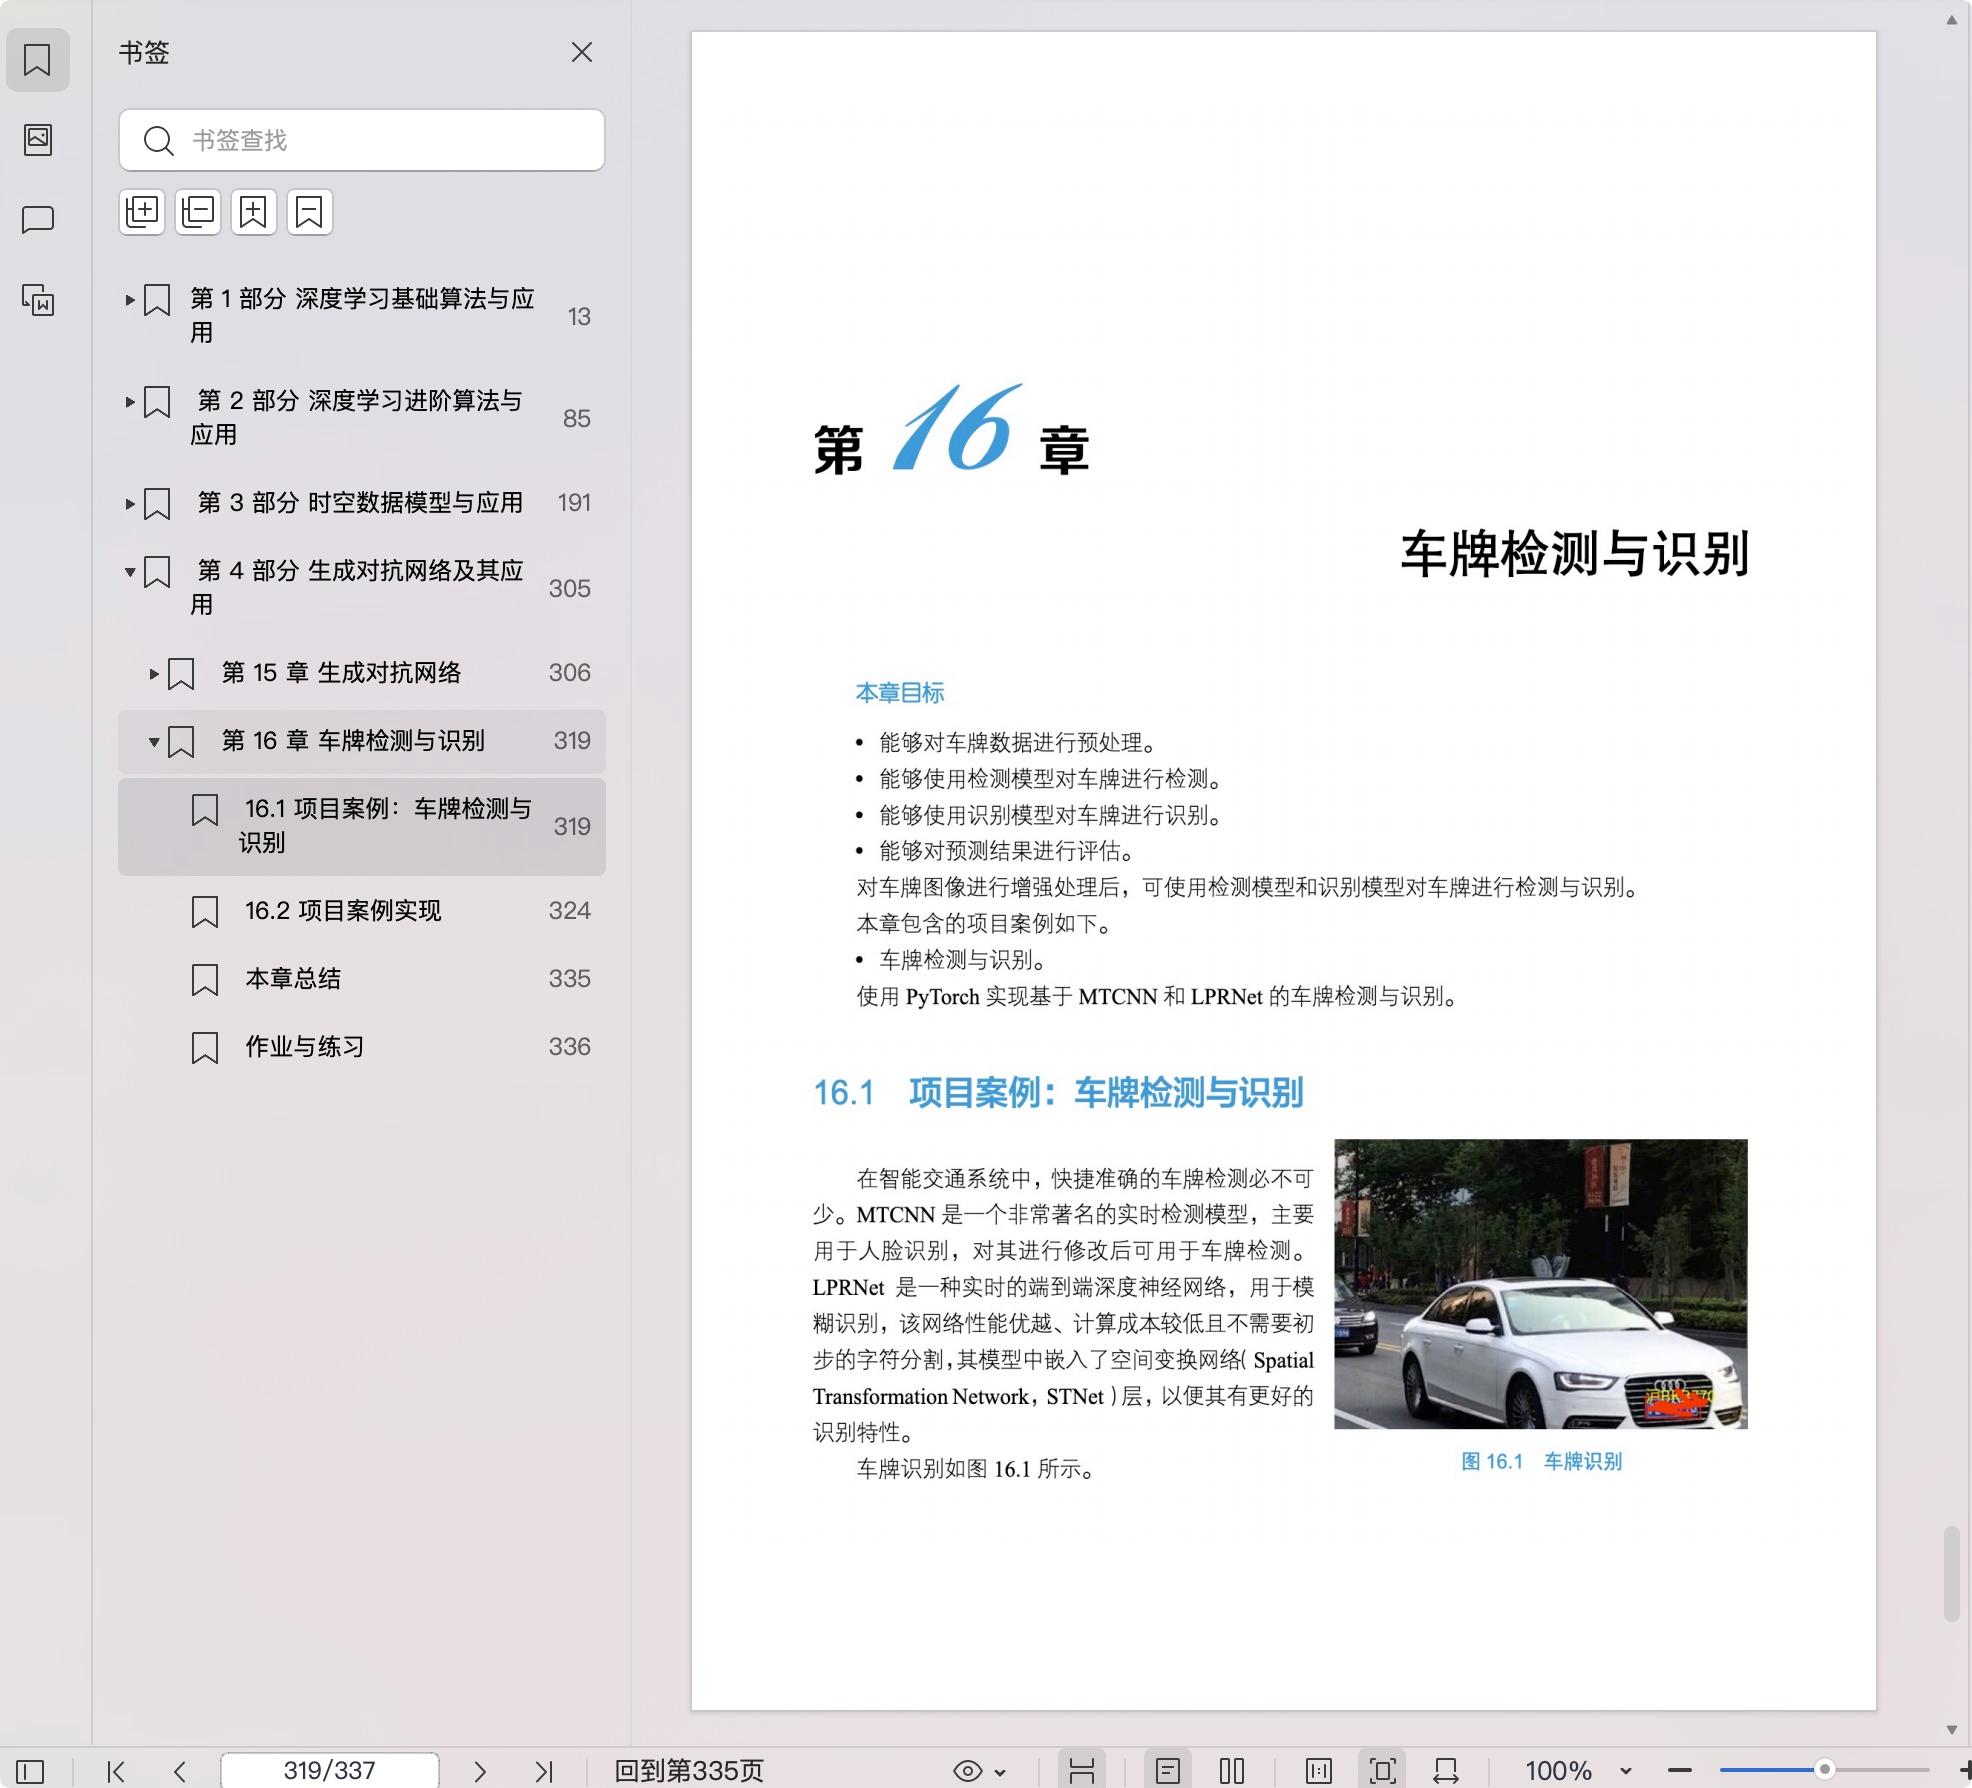Collapse all bookmarks button

coord(198,212)
